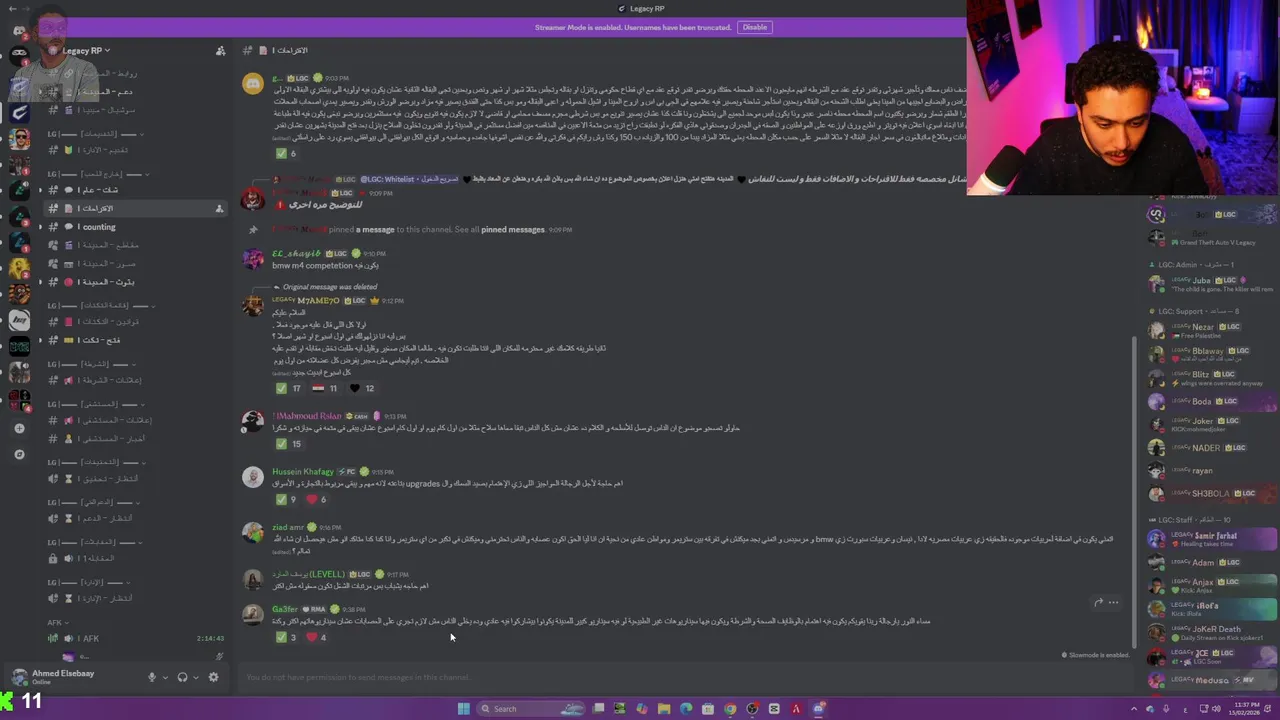1280x720 pixels.
Task: Select member JoKeR Death in the staff list
Action: point(1212,632)
